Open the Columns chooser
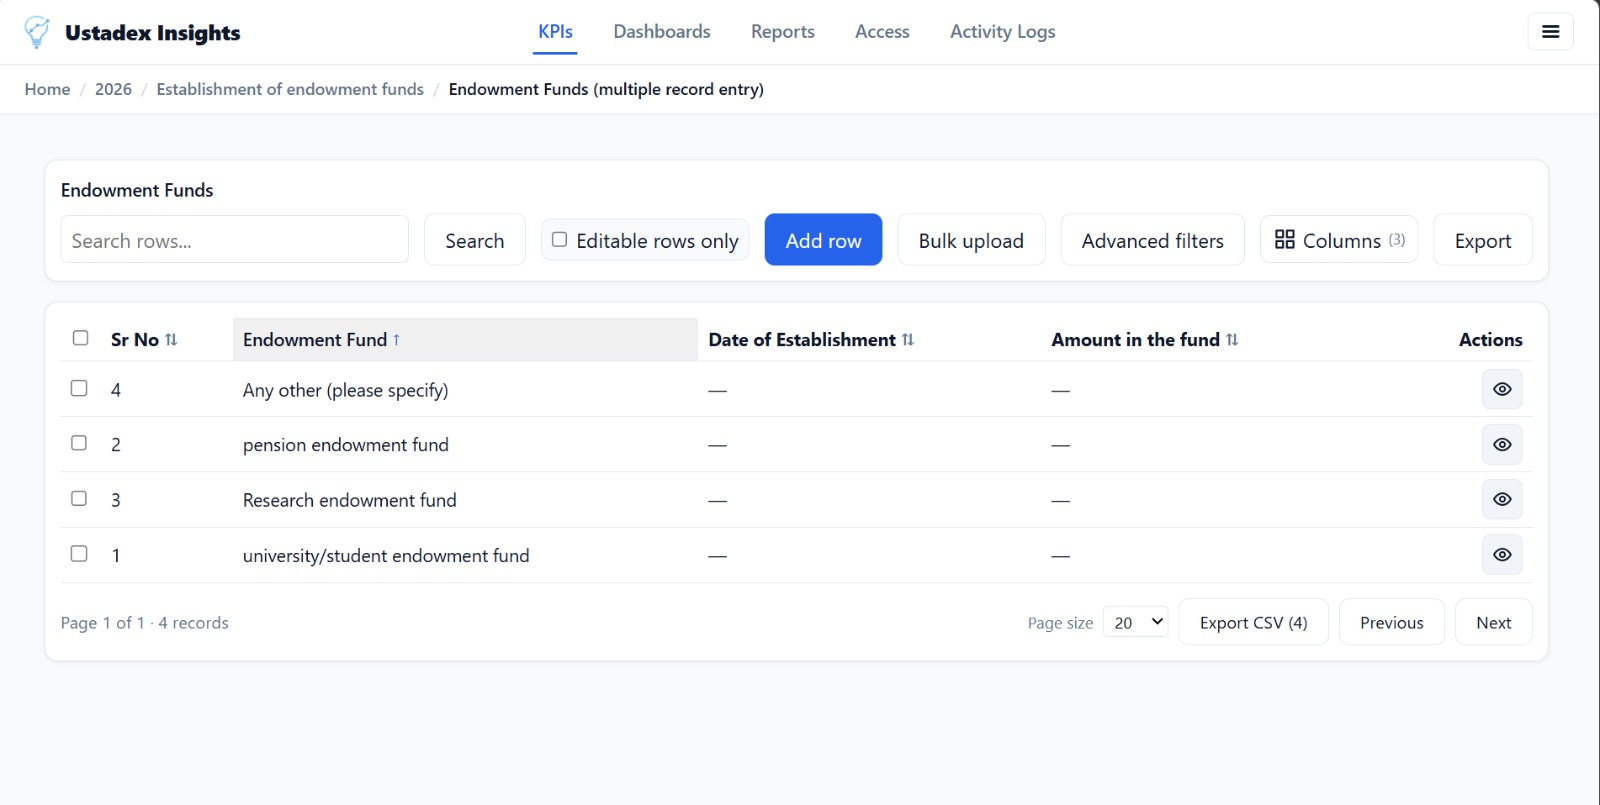The width and height of the screenshot is (1600, 805). [x=1339, y=240]
